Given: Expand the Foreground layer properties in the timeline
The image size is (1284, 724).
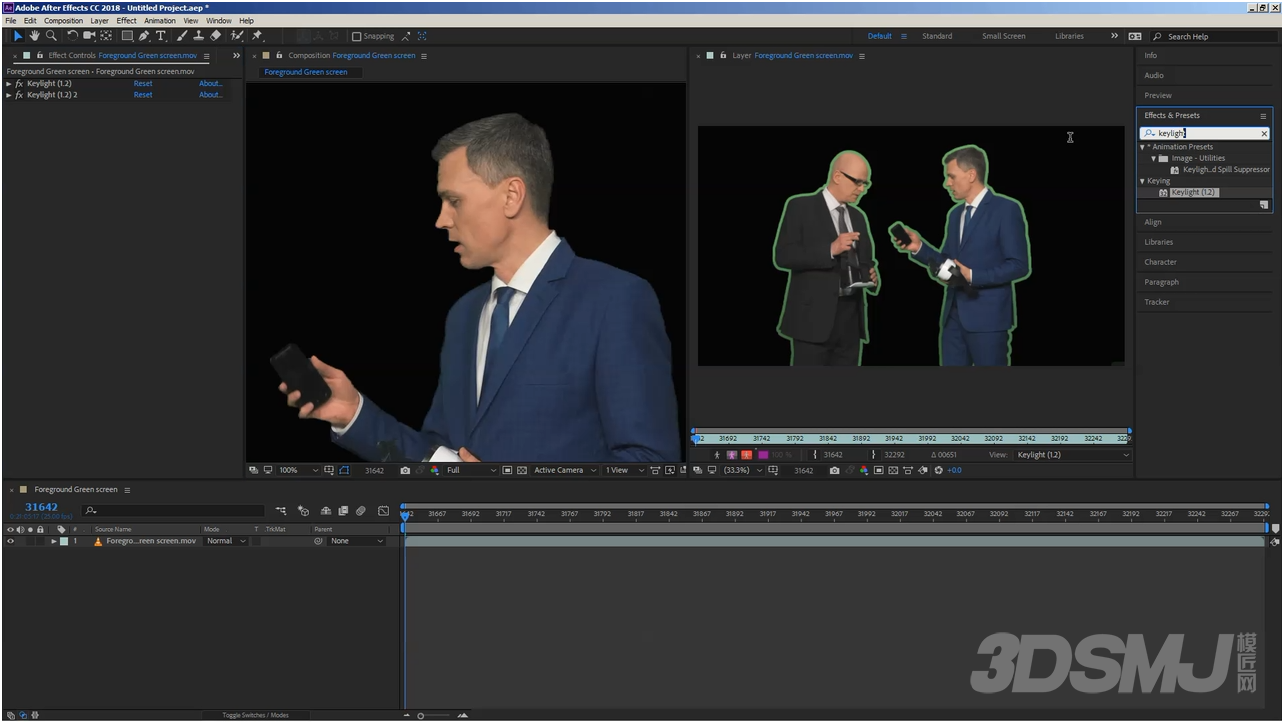Looking at the screenshot, I should 54,541.
